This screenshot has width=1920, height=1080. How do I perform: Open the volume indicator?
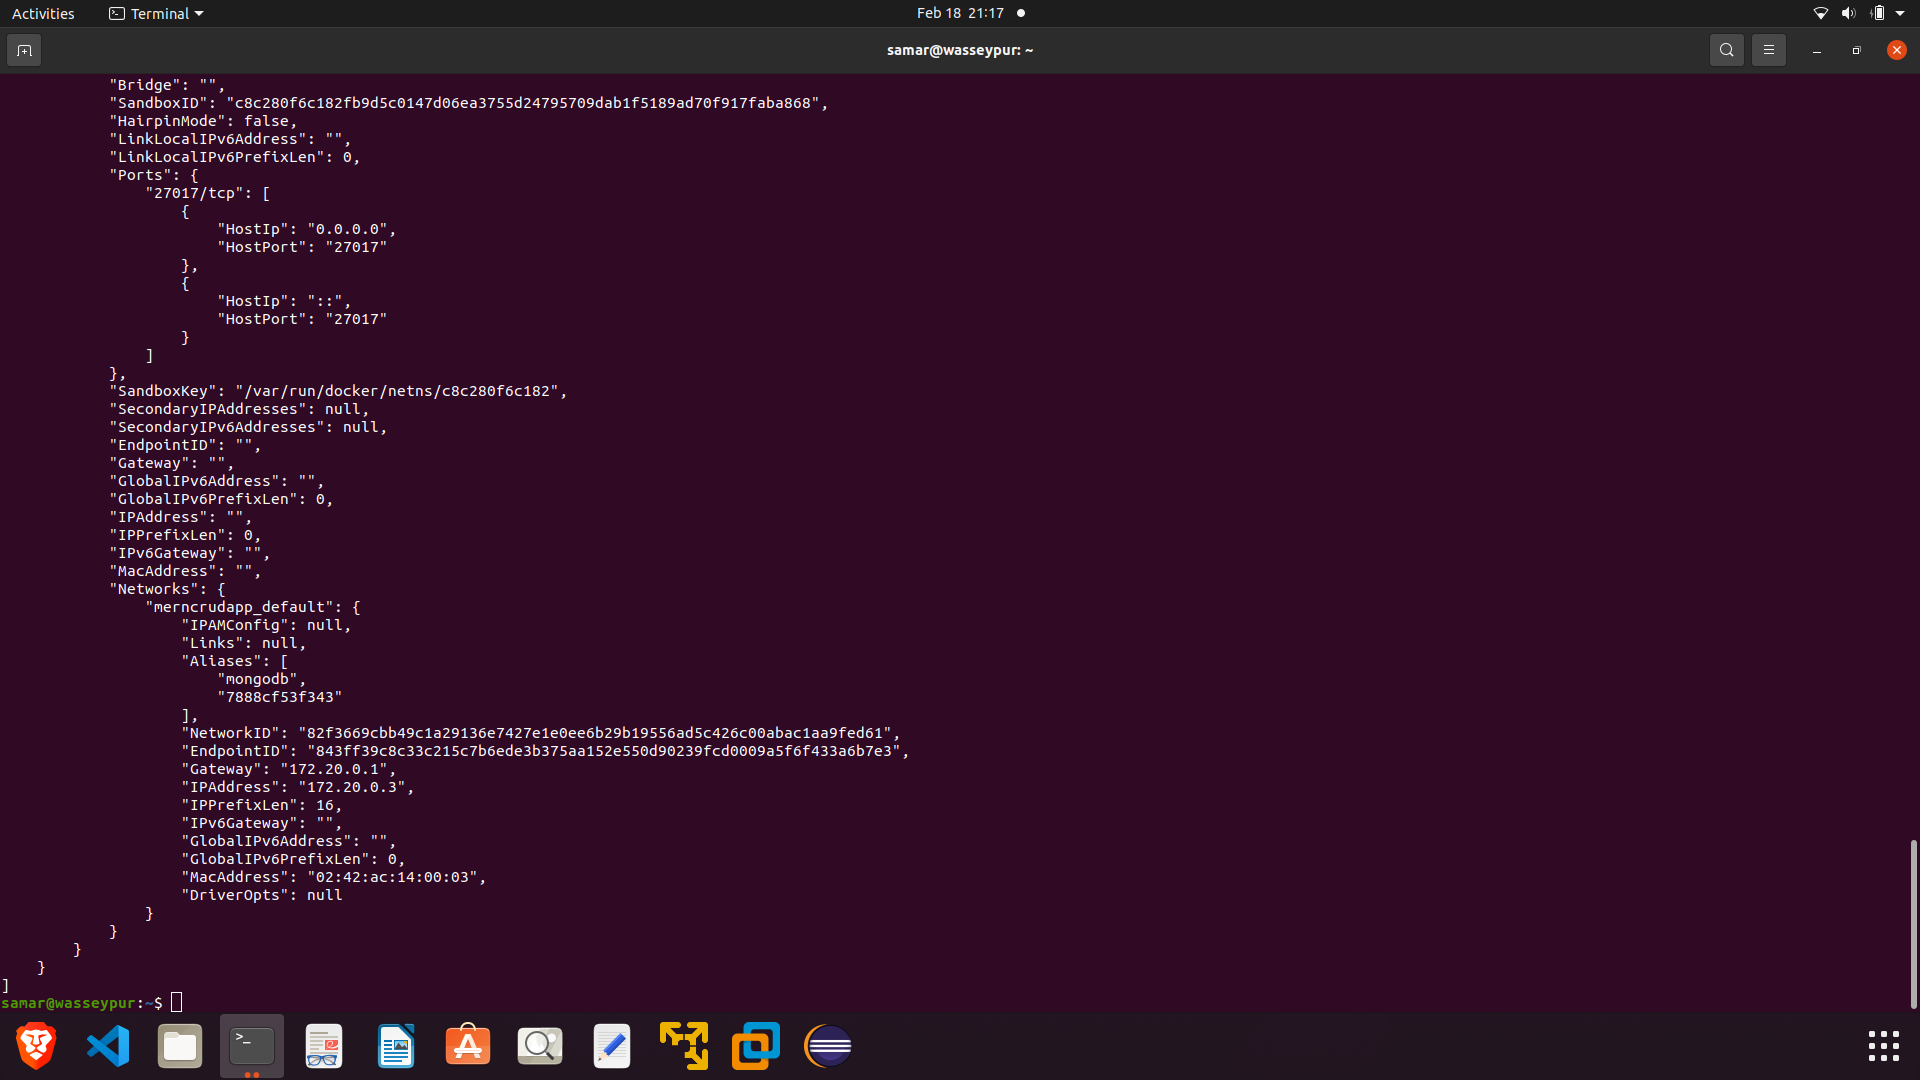click(x=1848, y=13)
